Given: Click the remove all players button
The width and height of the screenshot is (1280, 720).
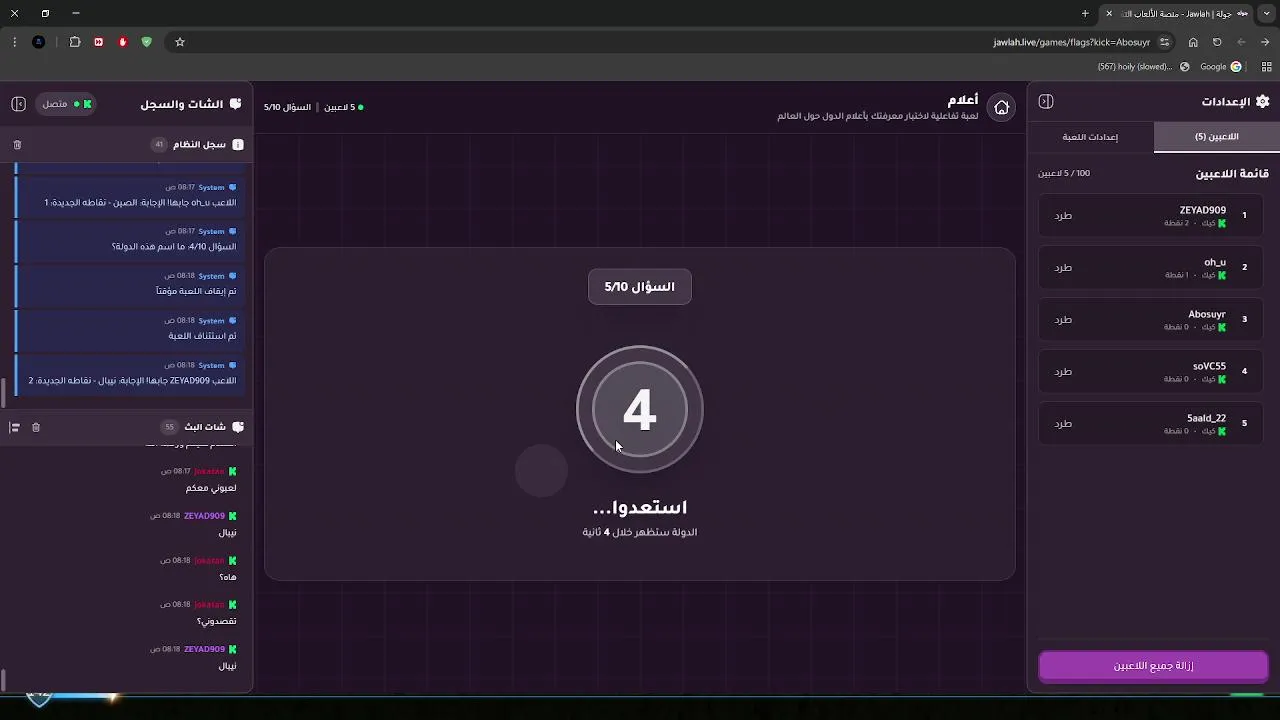Looking at the screenshot, I should tap(1153, 666).
